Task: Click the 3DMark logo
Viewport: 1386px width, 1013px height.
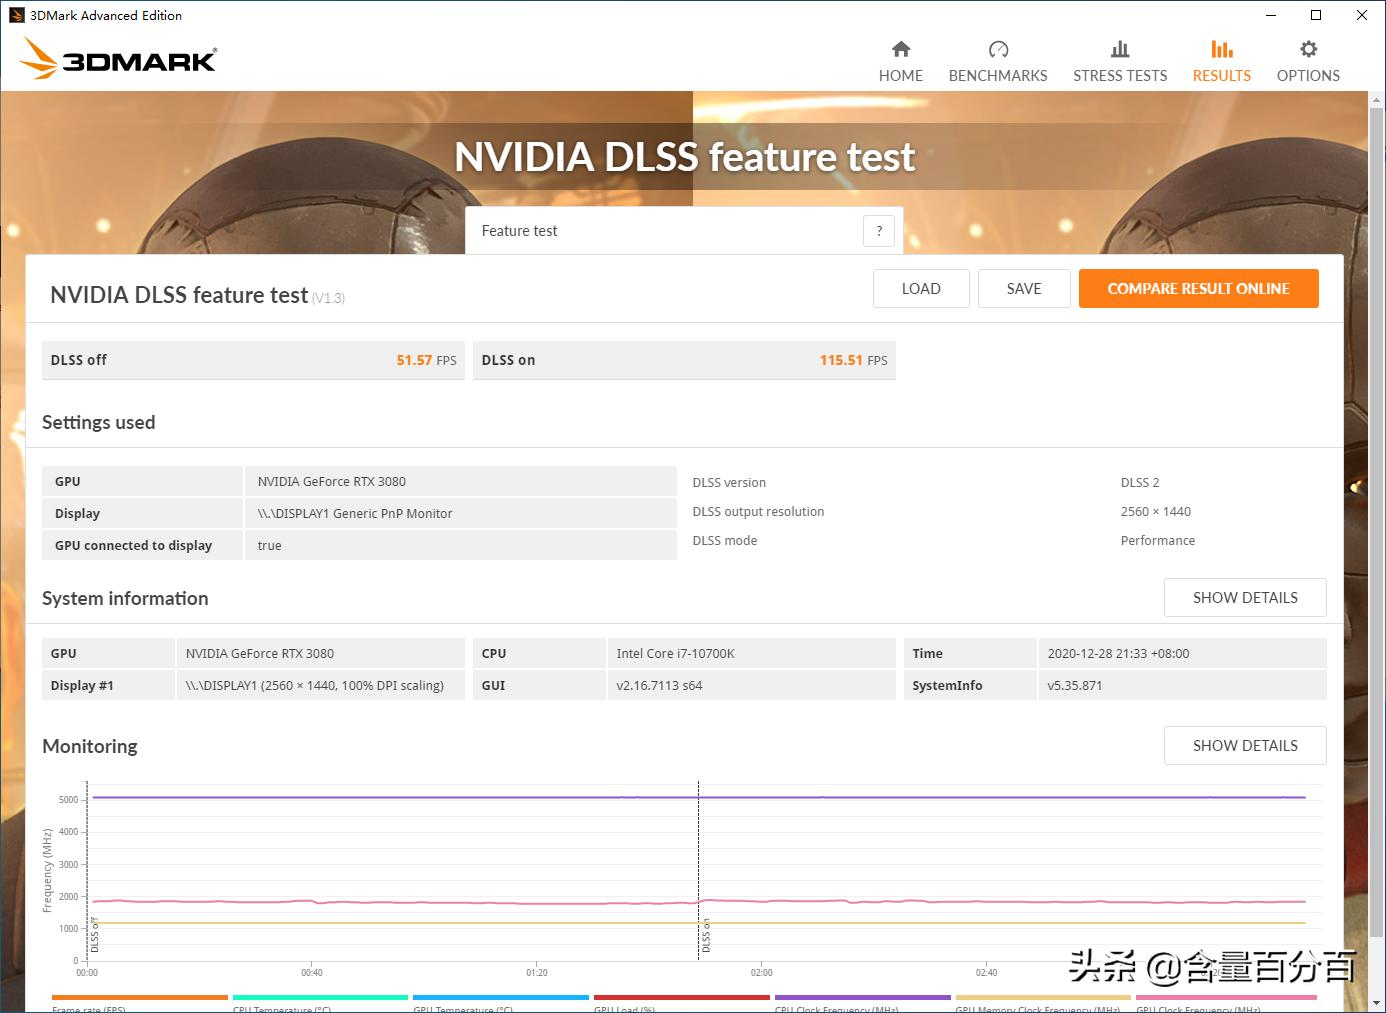Action: coord(118,58)
